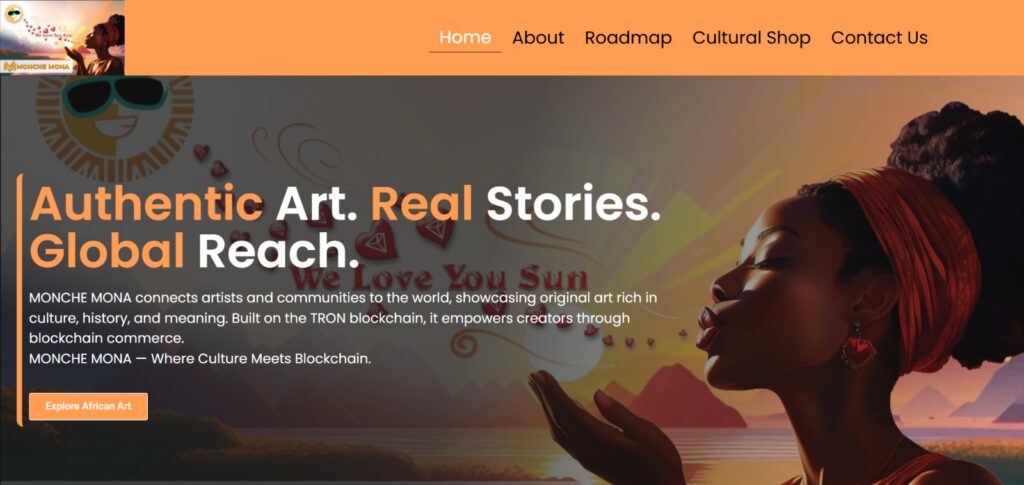Open the Roadmap menu item

click(x=628, y=38)
